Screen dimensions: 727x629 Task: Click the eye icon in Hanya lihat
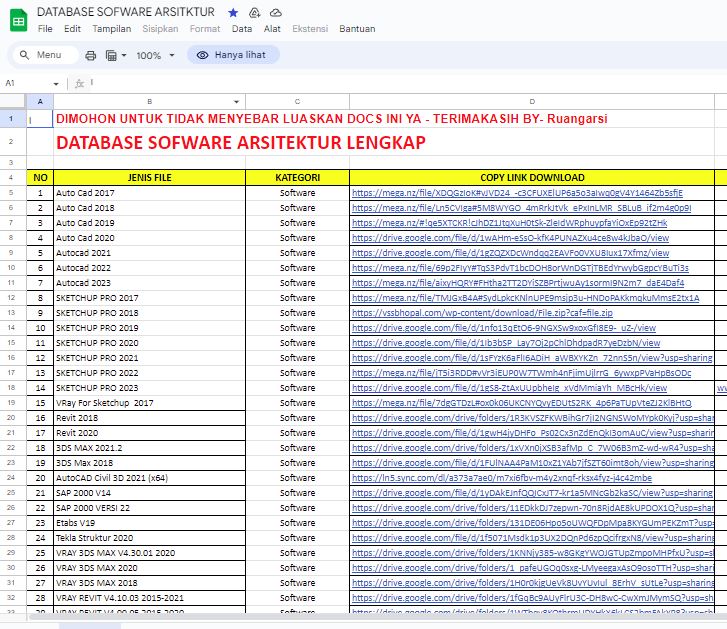[202, 55]
